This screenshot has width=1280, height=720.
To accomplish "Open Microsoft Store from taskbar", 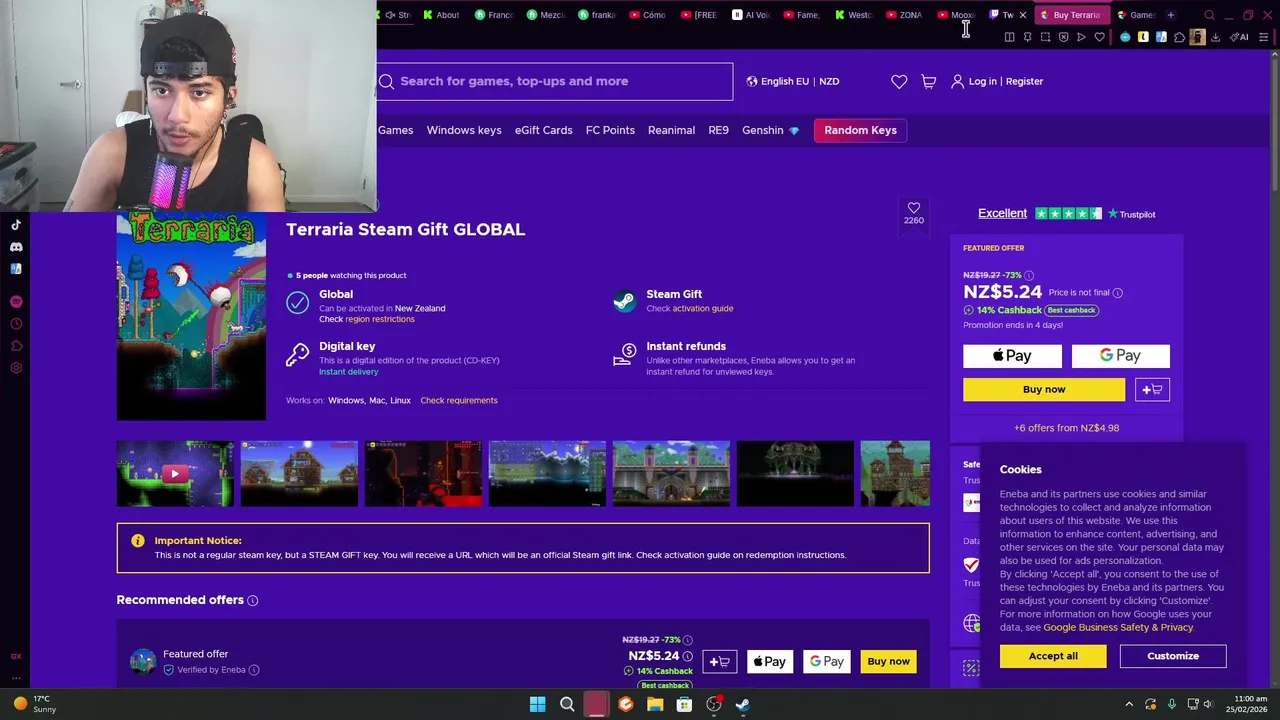I will pyautogui.click(x=684, y=704).
